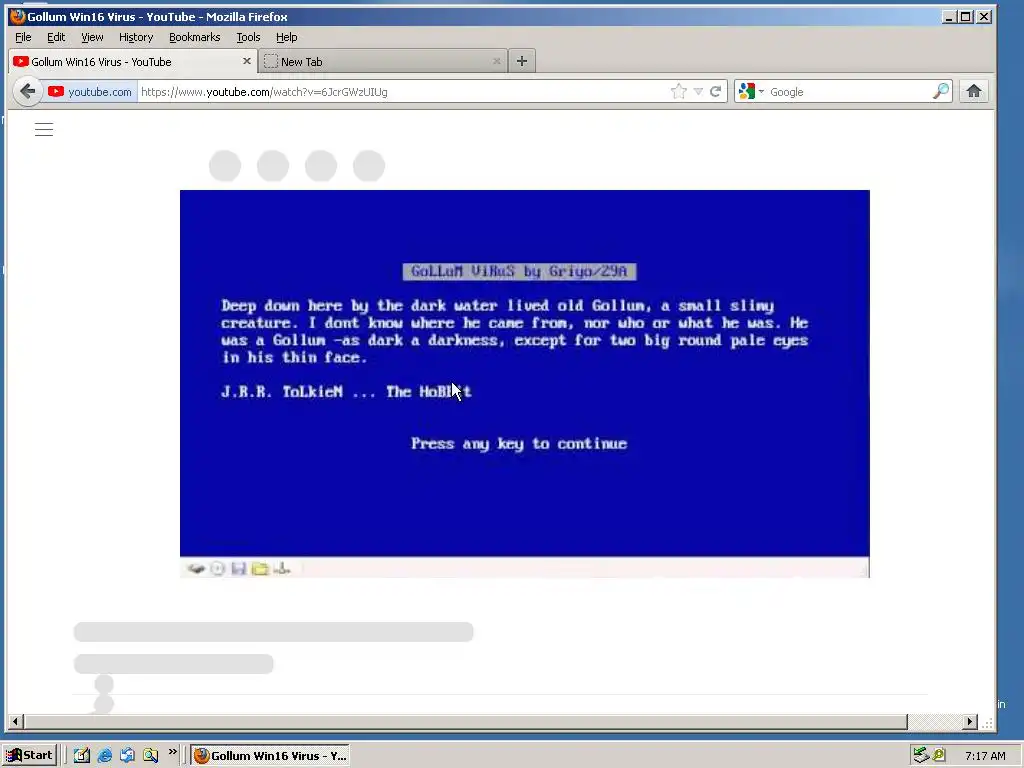Click the 7:17 AM system clock
This screenshot has width=1024, height=768.
tap(985, 756)
